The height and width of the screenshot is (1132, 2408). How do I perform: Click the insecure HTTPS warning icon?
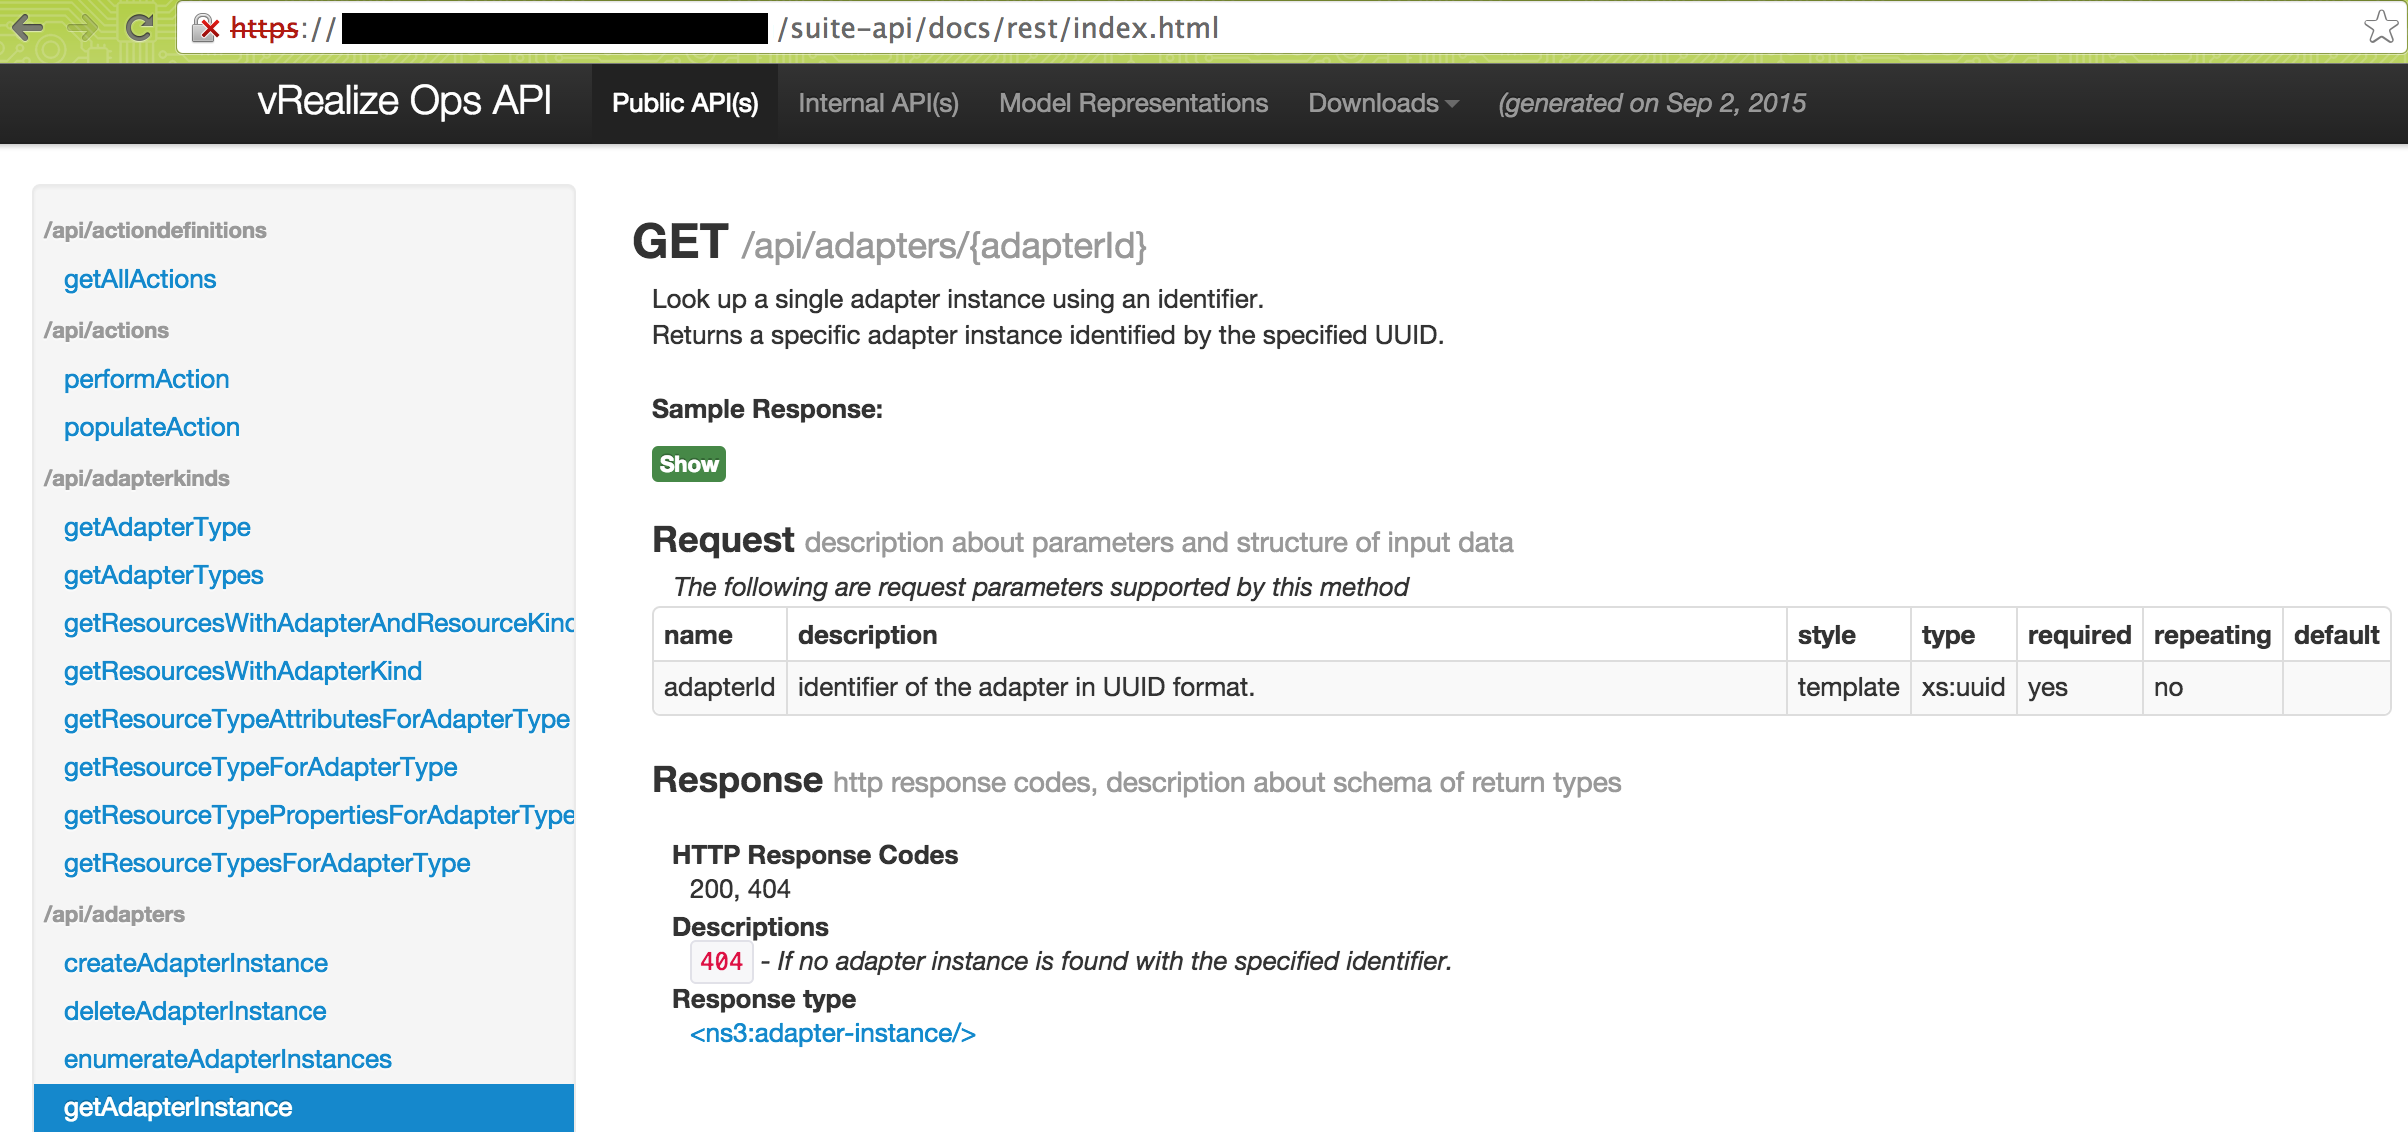(x=205, y=28)
